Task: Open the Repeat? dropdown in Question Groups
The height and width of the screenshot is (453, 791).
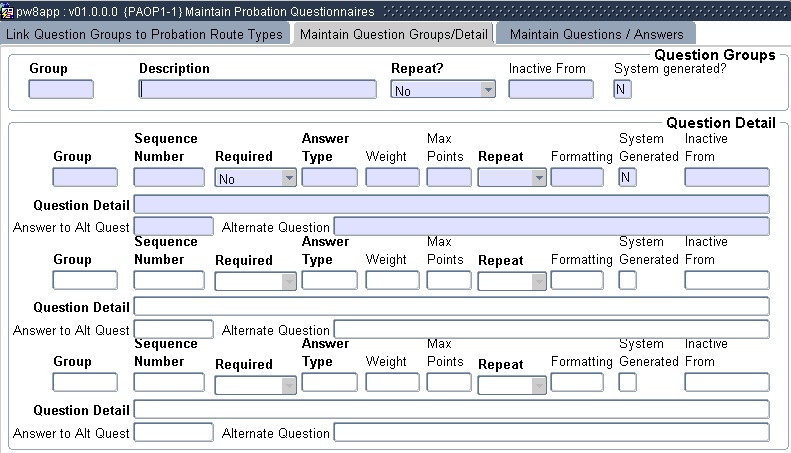Action: click(x=488, y=90)
